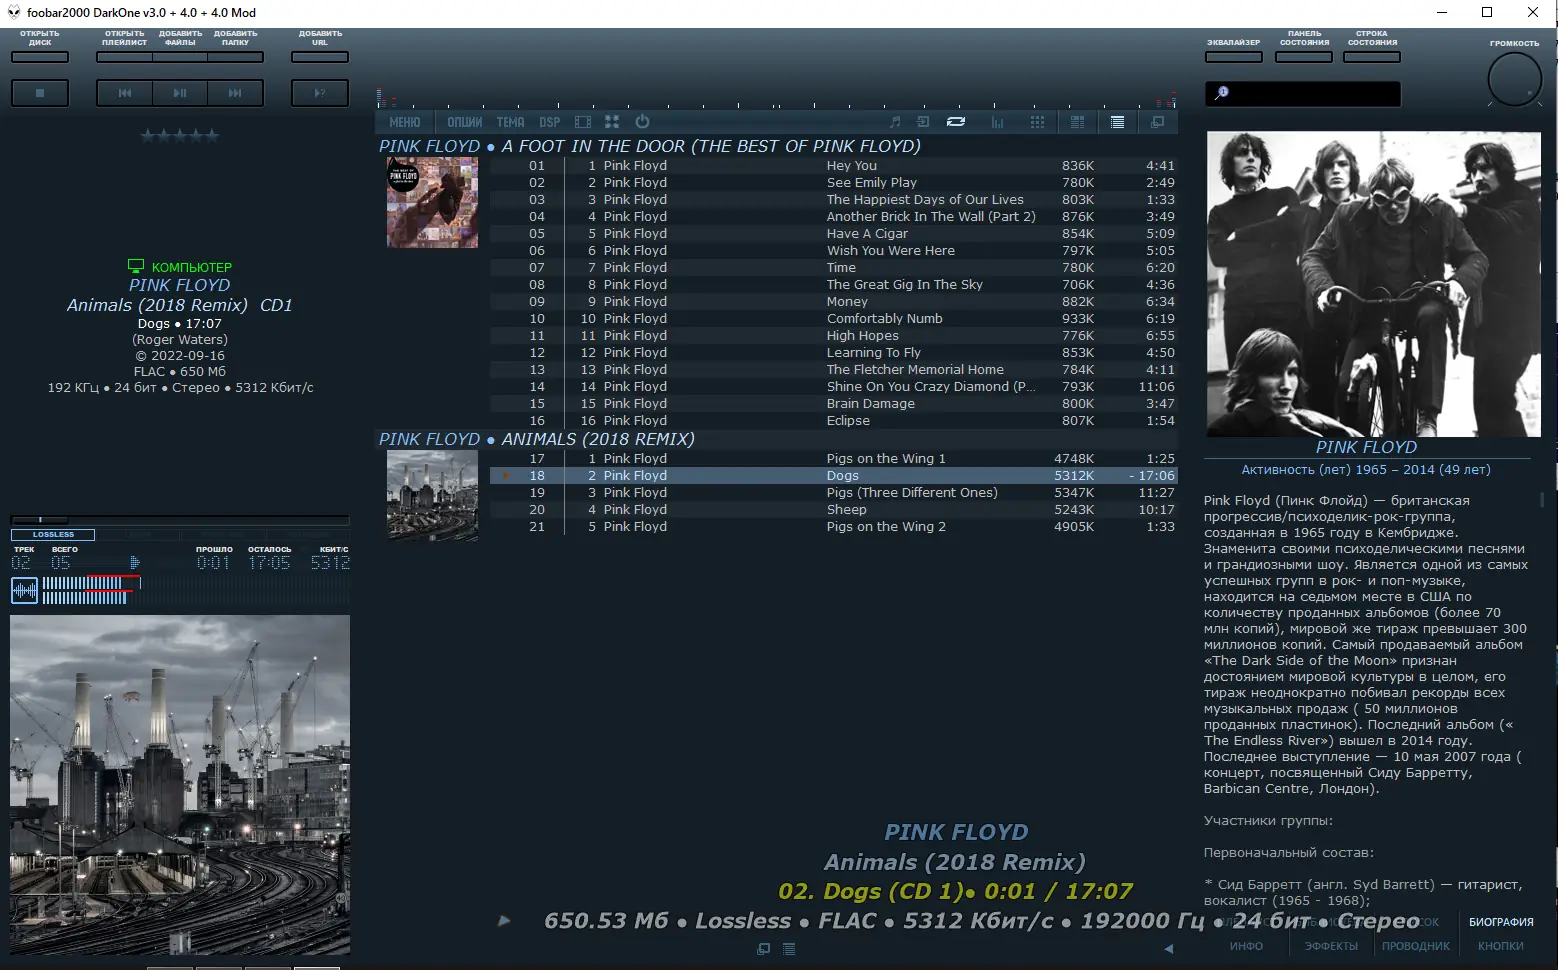This screenshot has height=970, width=1558.
Task: Click the power icon in toolbar
Action: [642, 122]
